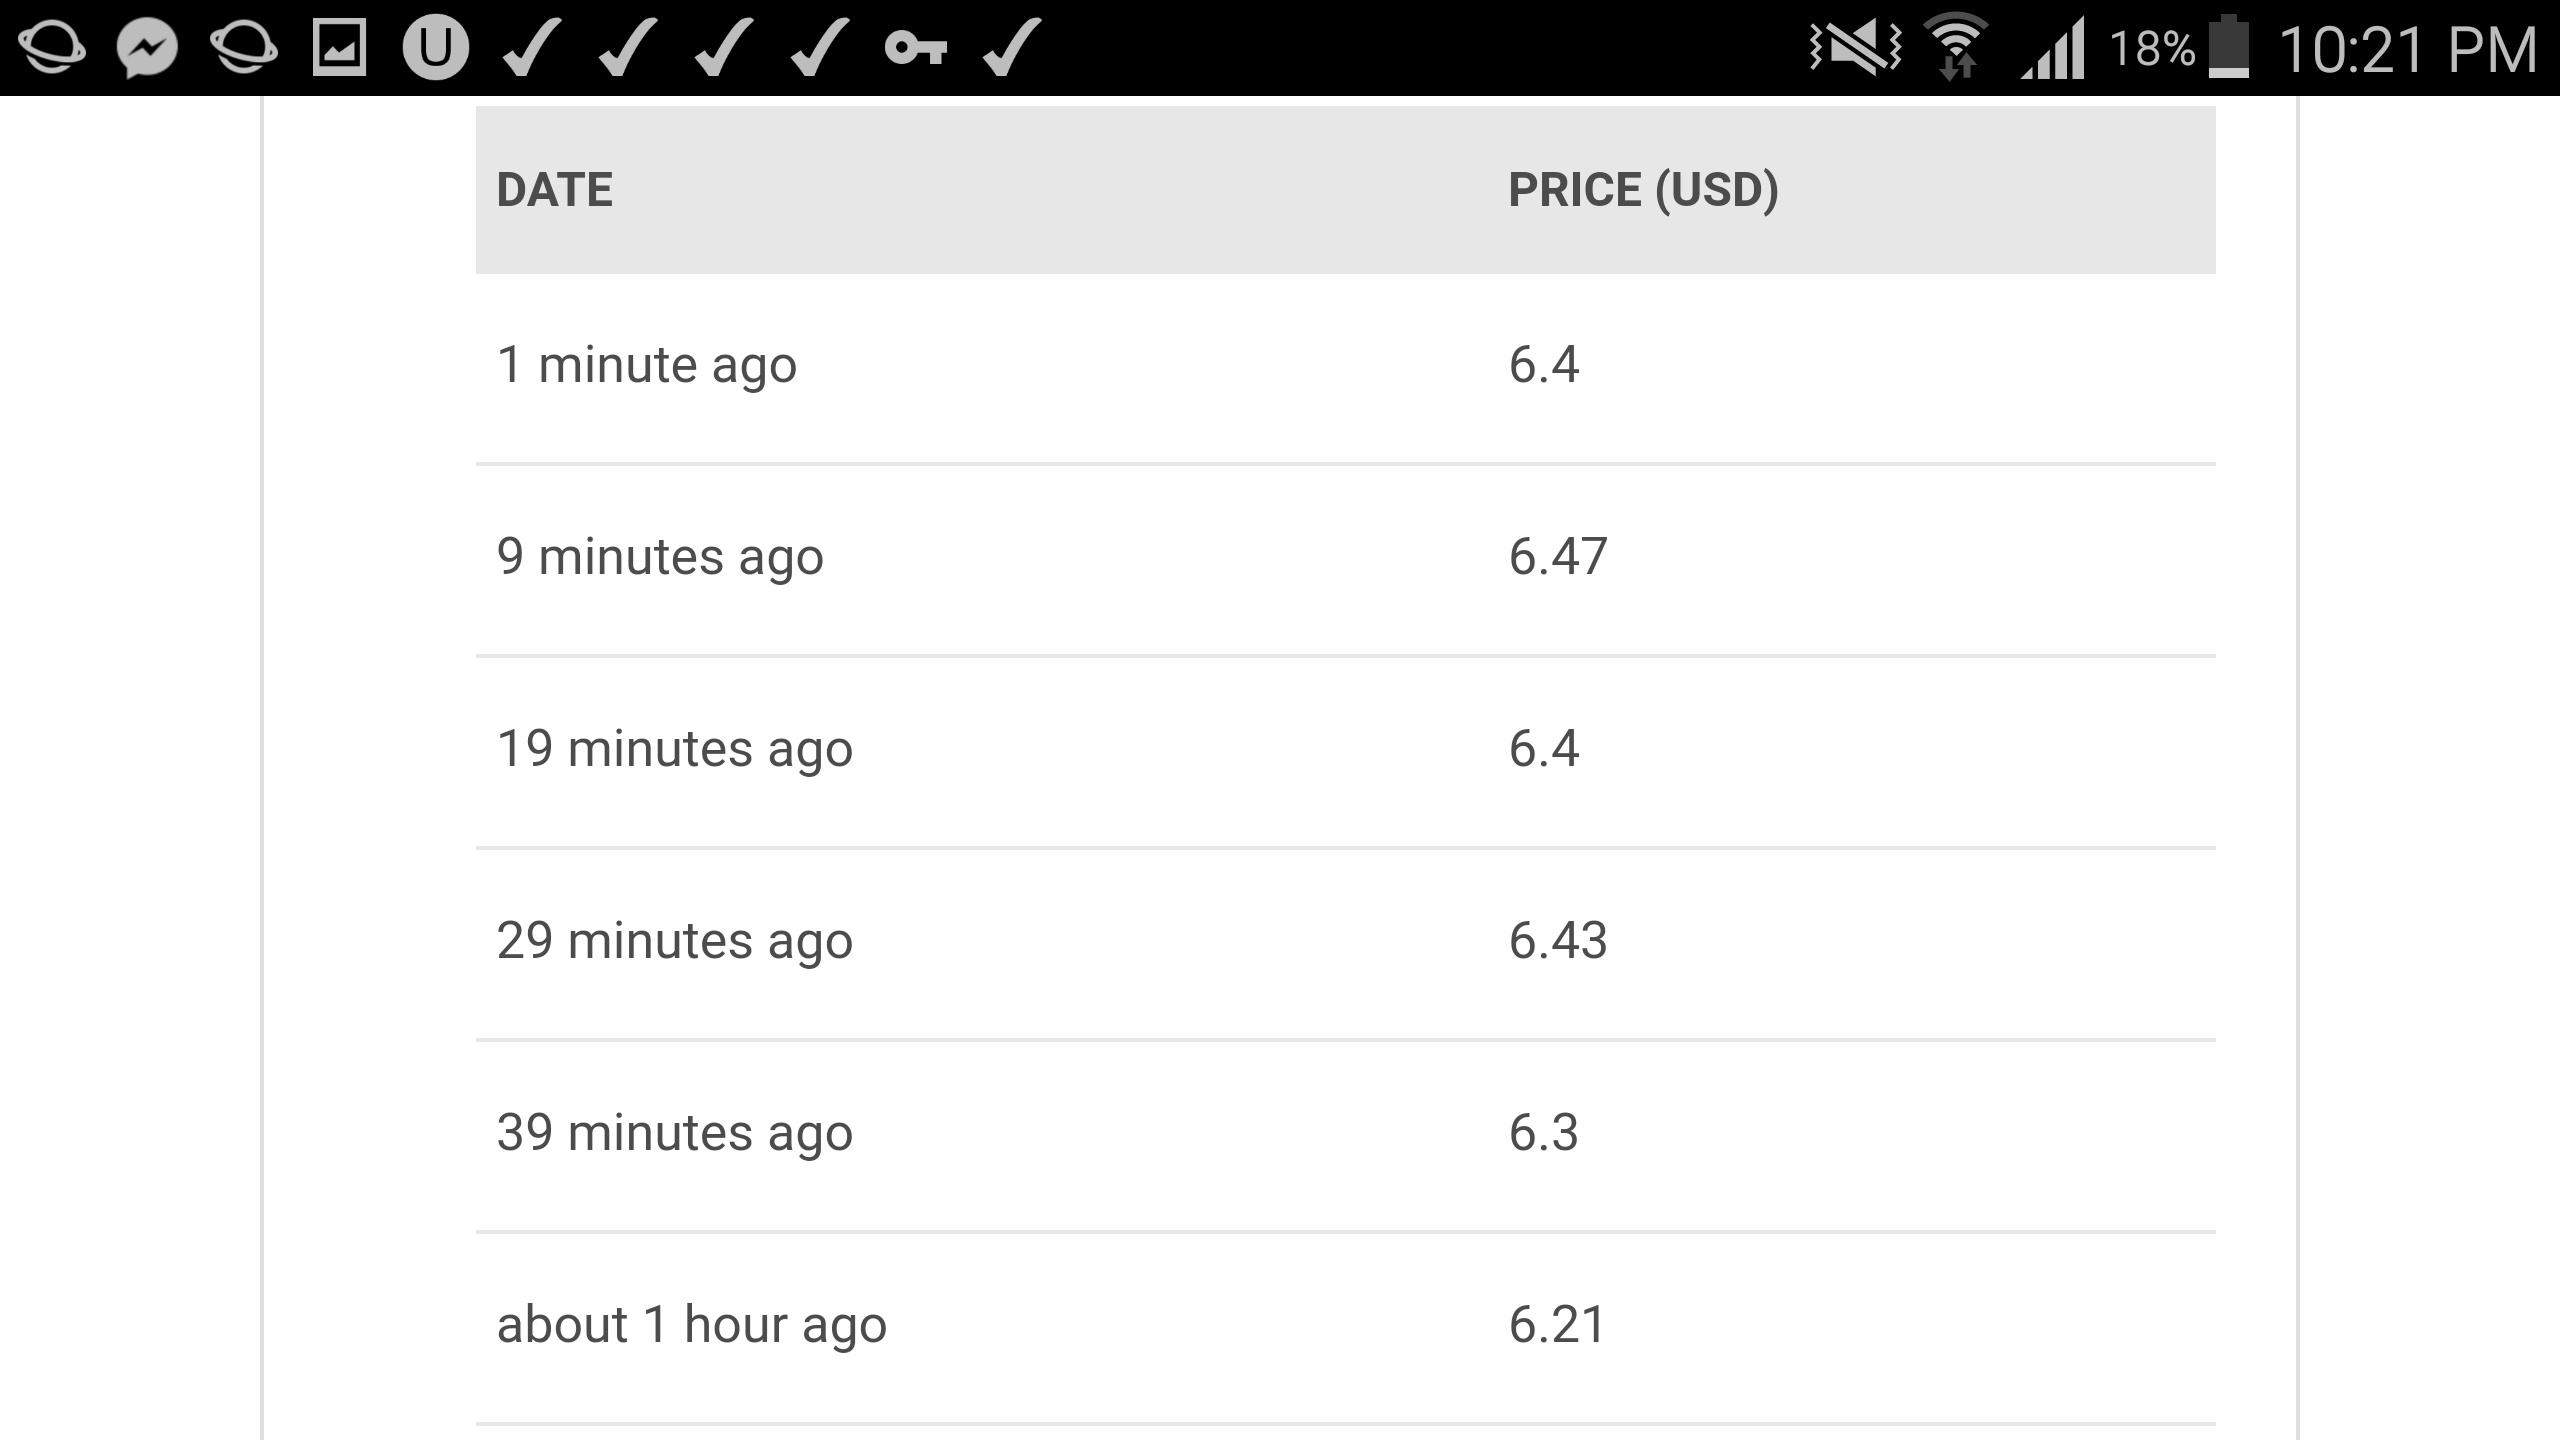The width and height of the screenshot is (2560, 1440).
Task: Tap the last checkmark notification icon
Action: point(1011,47)
